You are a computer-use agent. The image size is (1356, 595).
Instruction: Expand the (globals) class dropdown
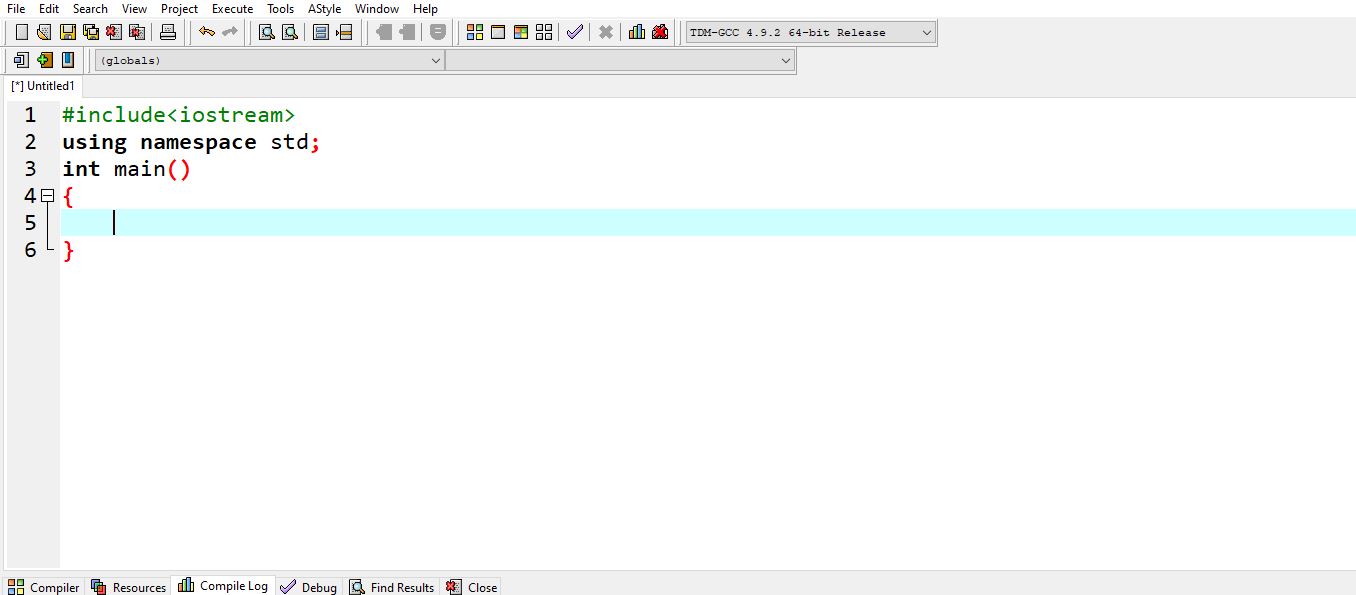point(269,60)
